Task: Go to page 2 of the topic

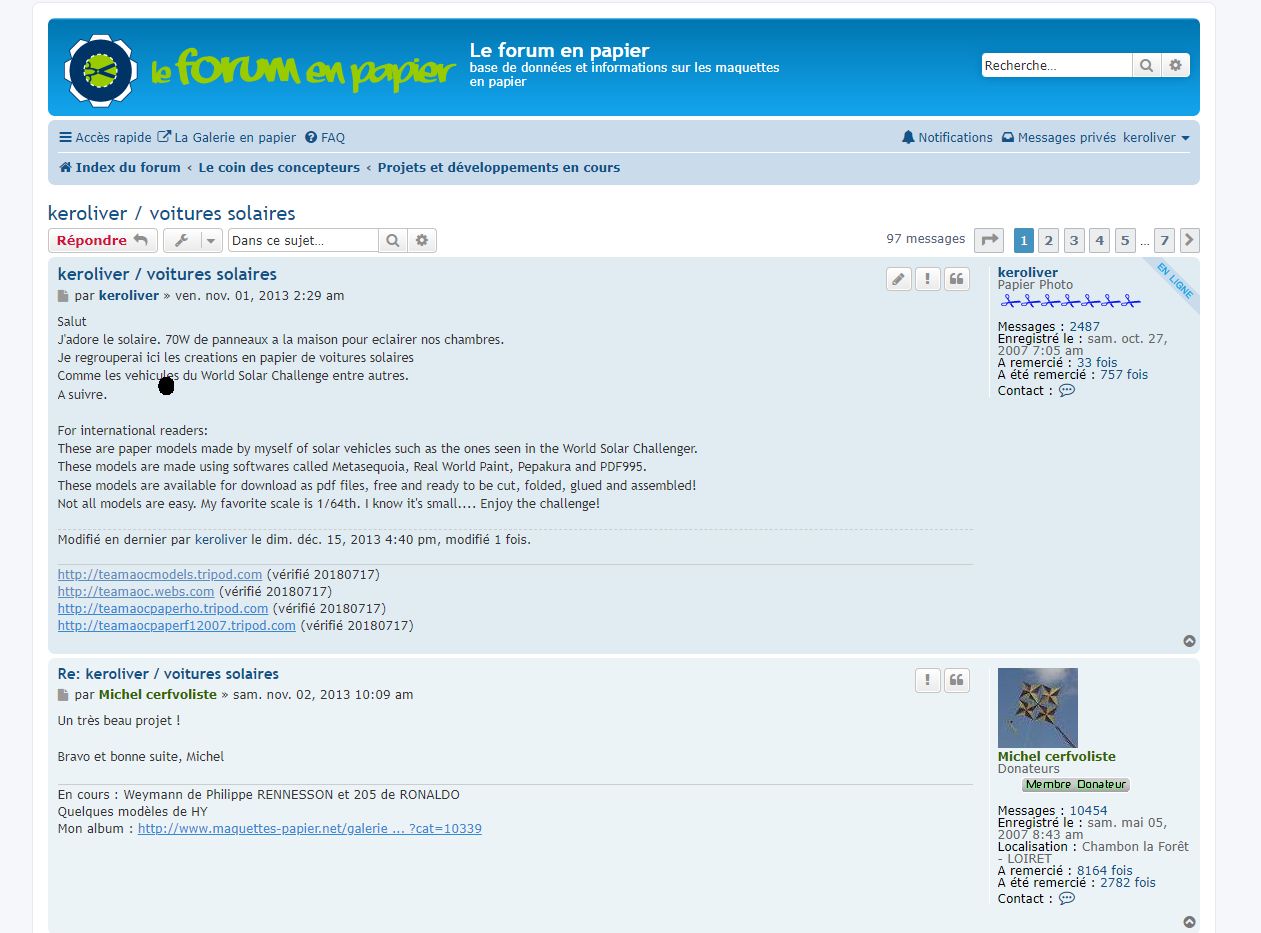Action: [1048, 240]
